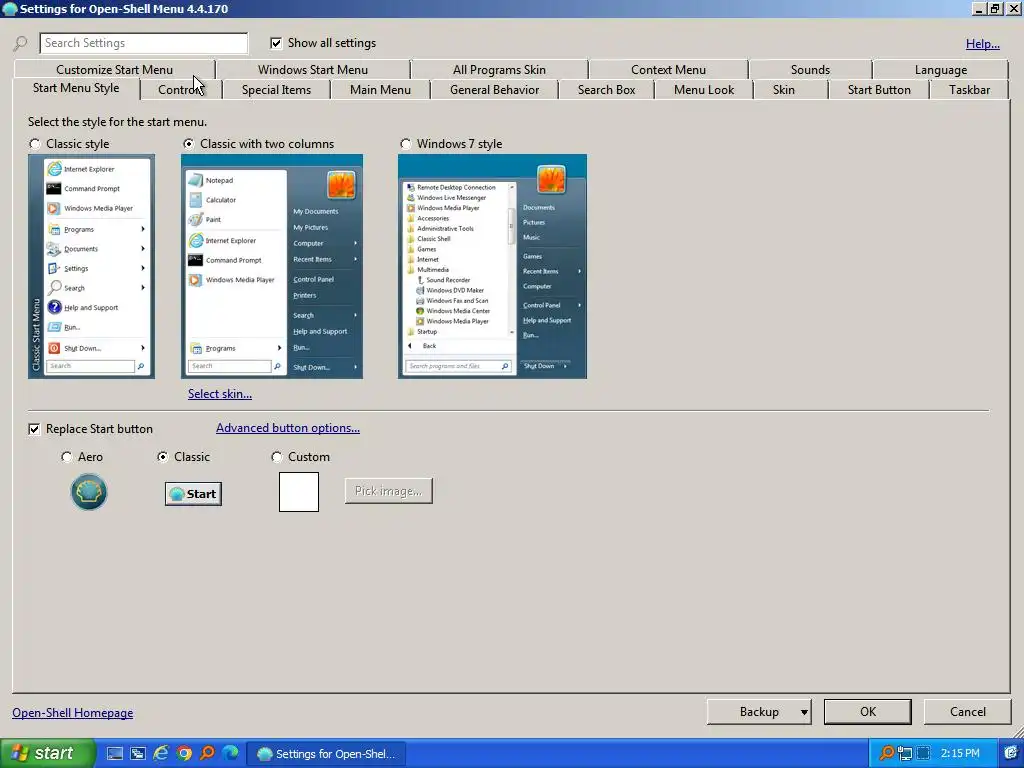Click the magnifier icon beside Search Settings

(20, 44)
